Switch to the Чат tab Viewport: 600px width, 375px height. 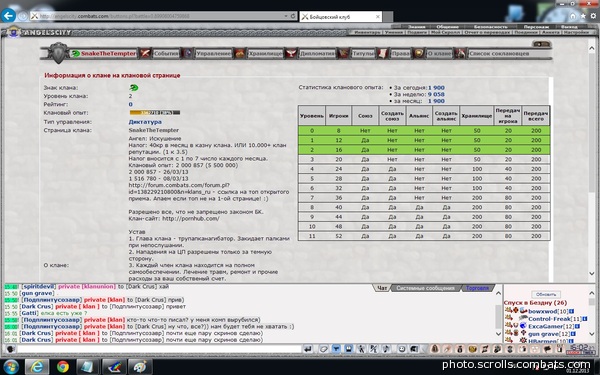(382, 288)
